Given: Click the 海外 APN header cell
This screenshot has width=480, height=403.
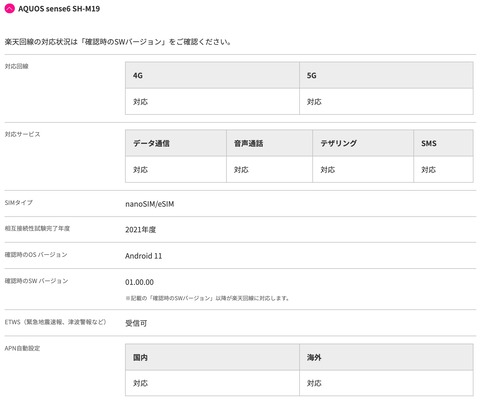Looking at the screenshot, I should (x=386, y=357).
